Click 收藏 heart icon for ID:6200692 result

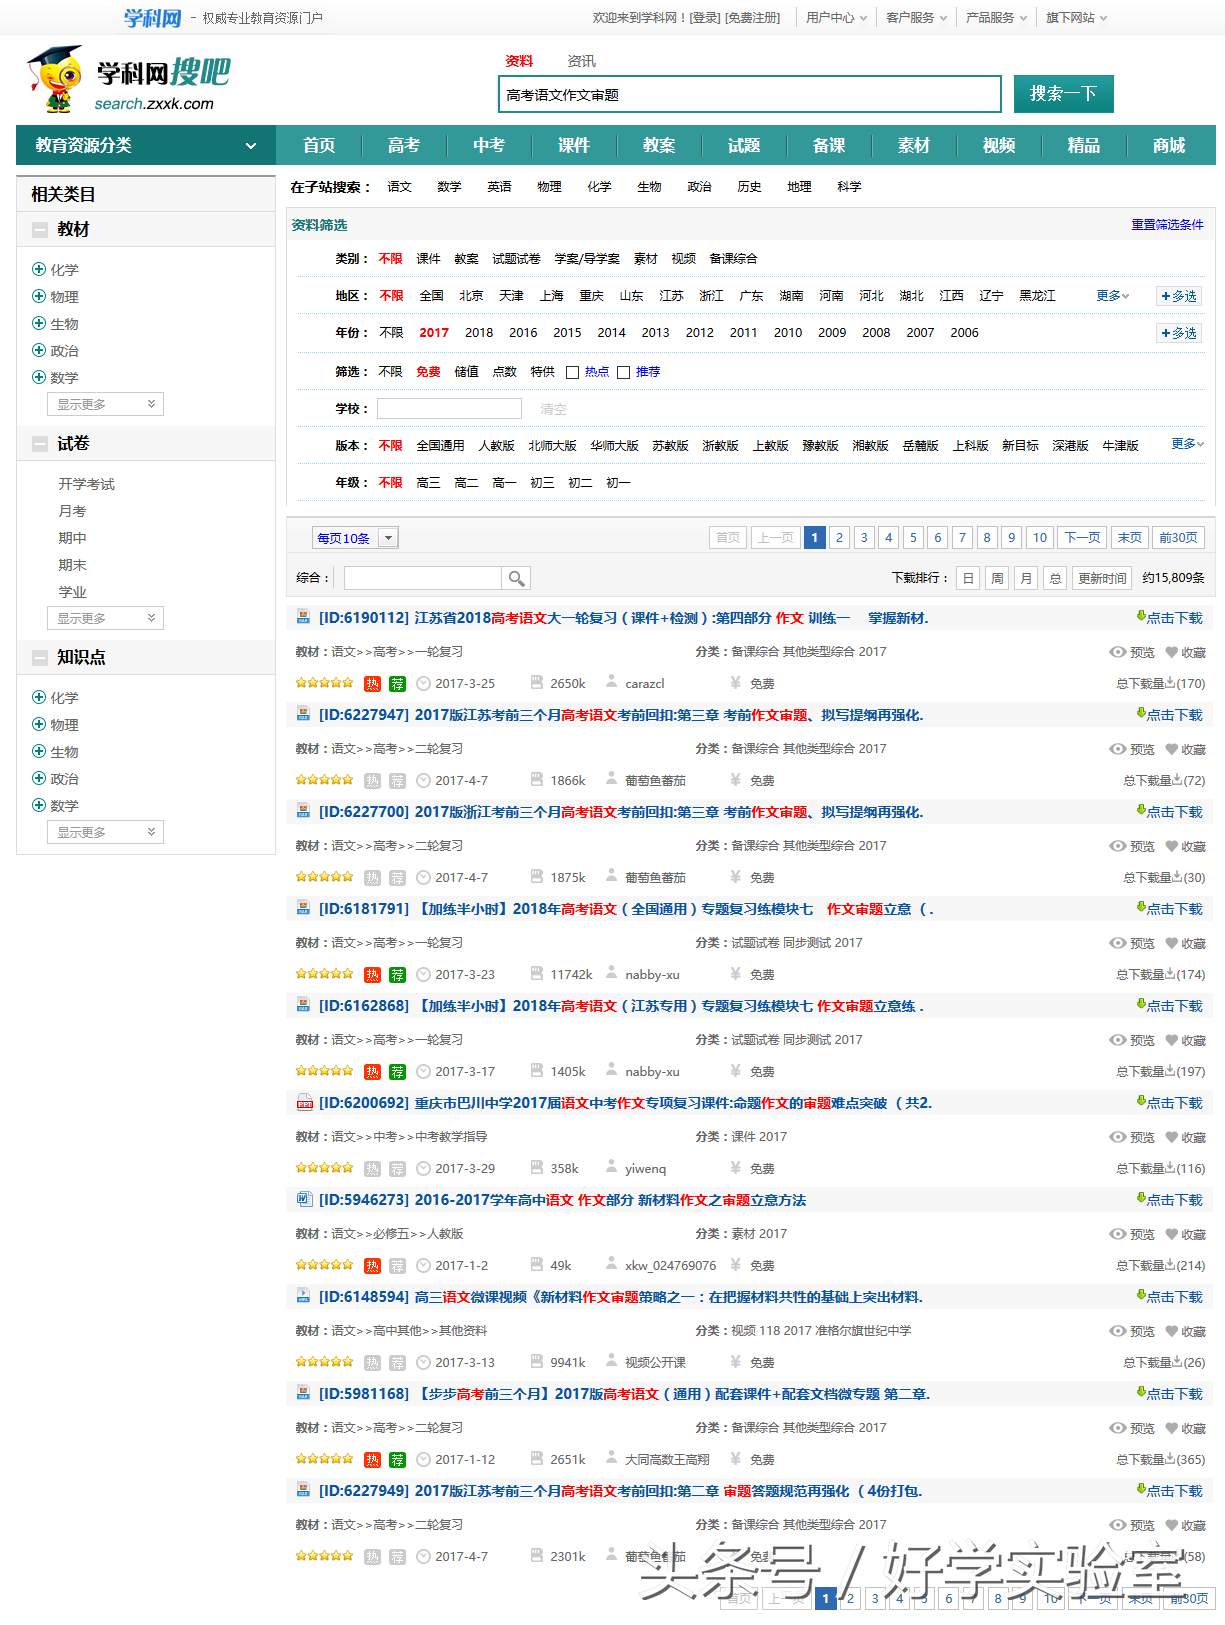click(1171, 1137)
